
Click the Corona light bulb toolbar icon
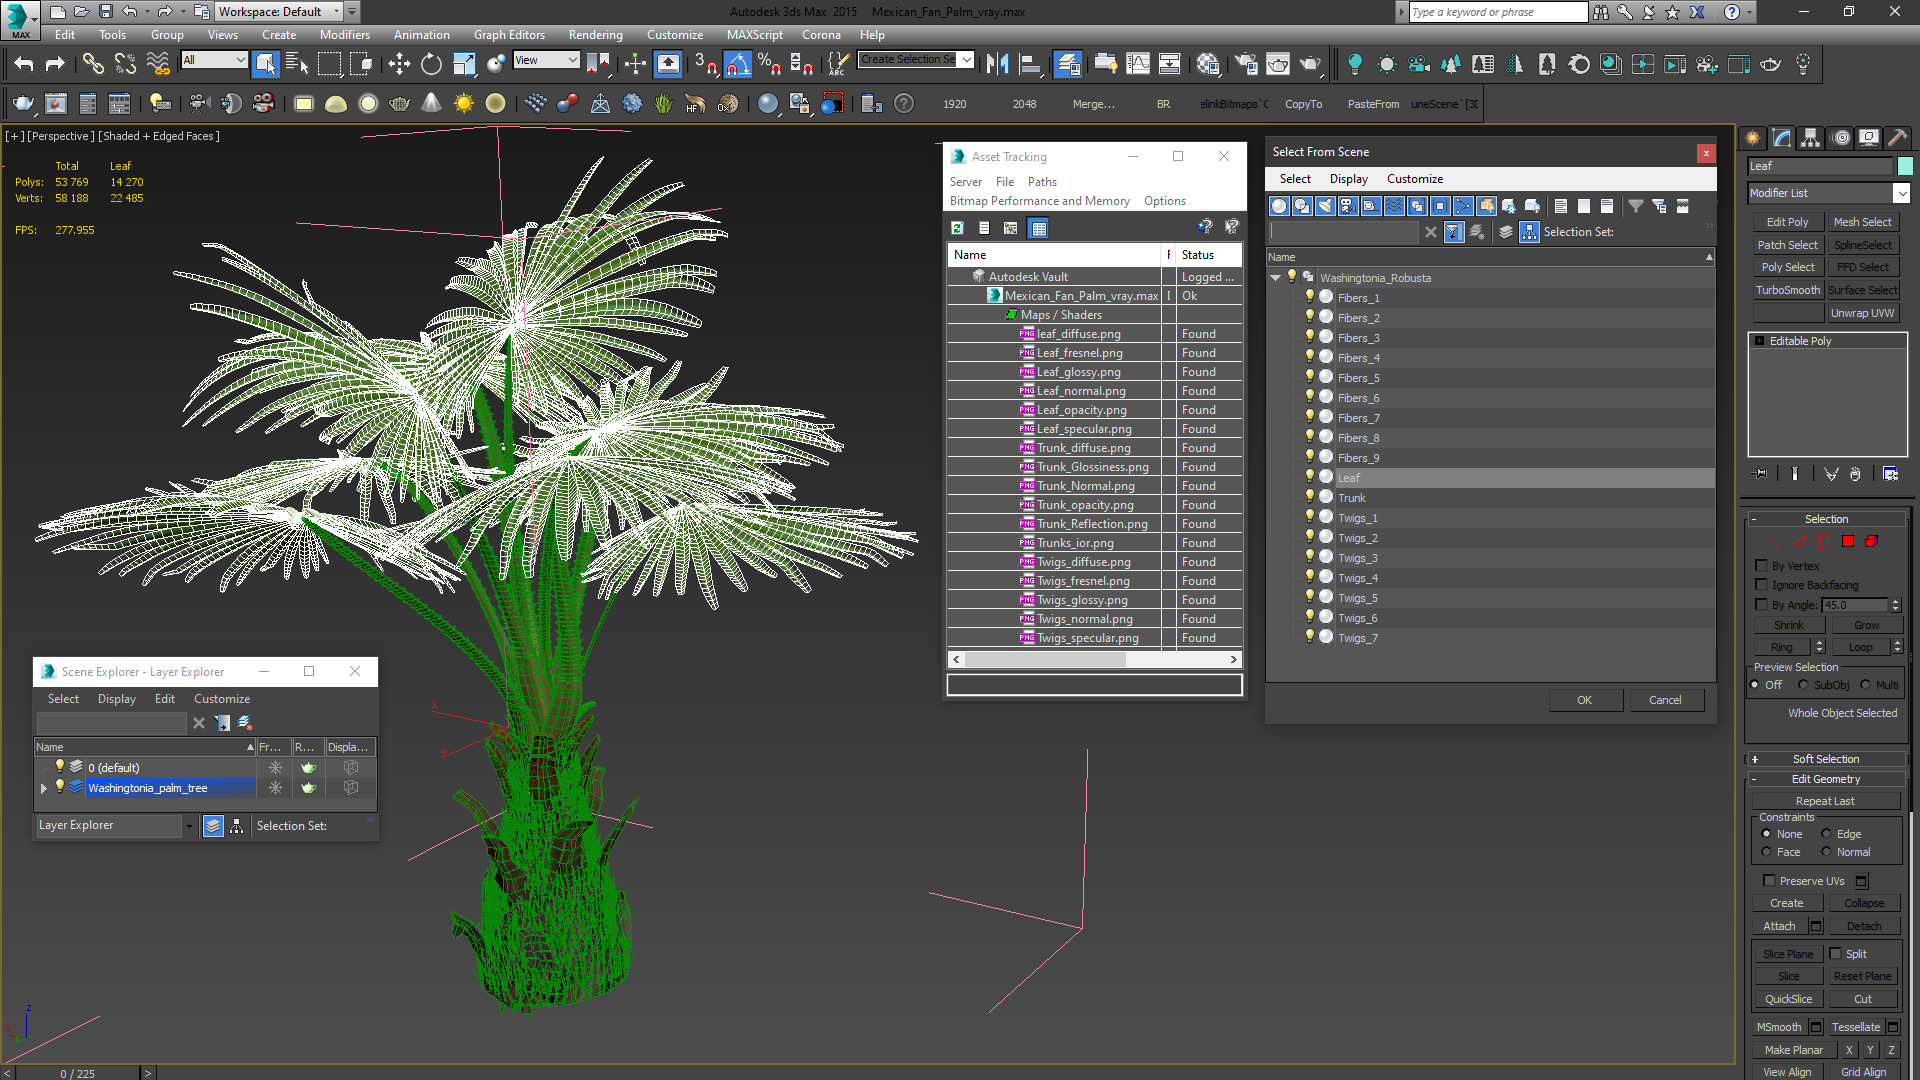1354,64
